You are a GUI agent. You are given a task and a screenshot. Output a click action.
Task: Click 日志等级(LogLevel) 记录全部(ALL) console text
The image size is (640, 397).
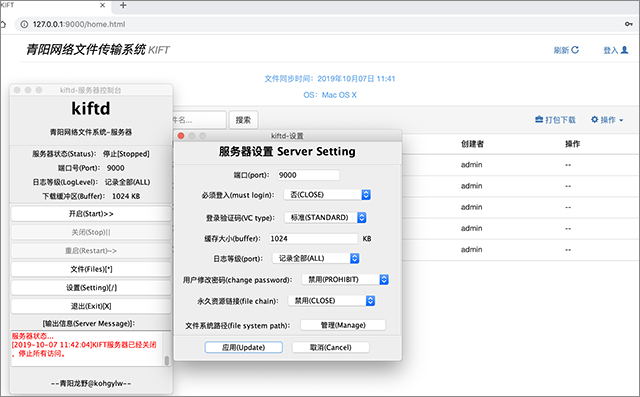pos(91,182)
